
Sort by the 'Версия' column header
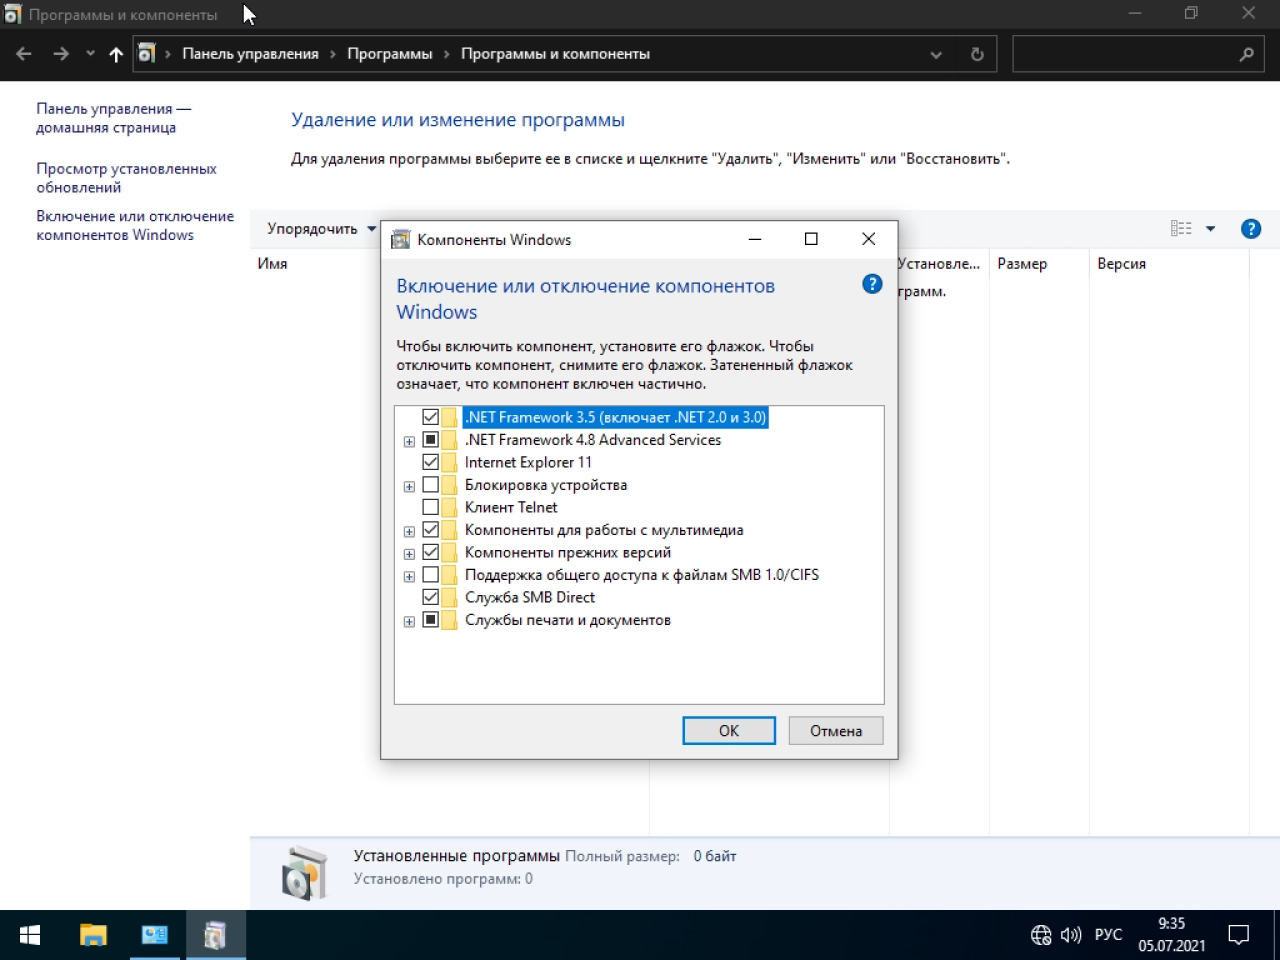tap(1121, 264)
